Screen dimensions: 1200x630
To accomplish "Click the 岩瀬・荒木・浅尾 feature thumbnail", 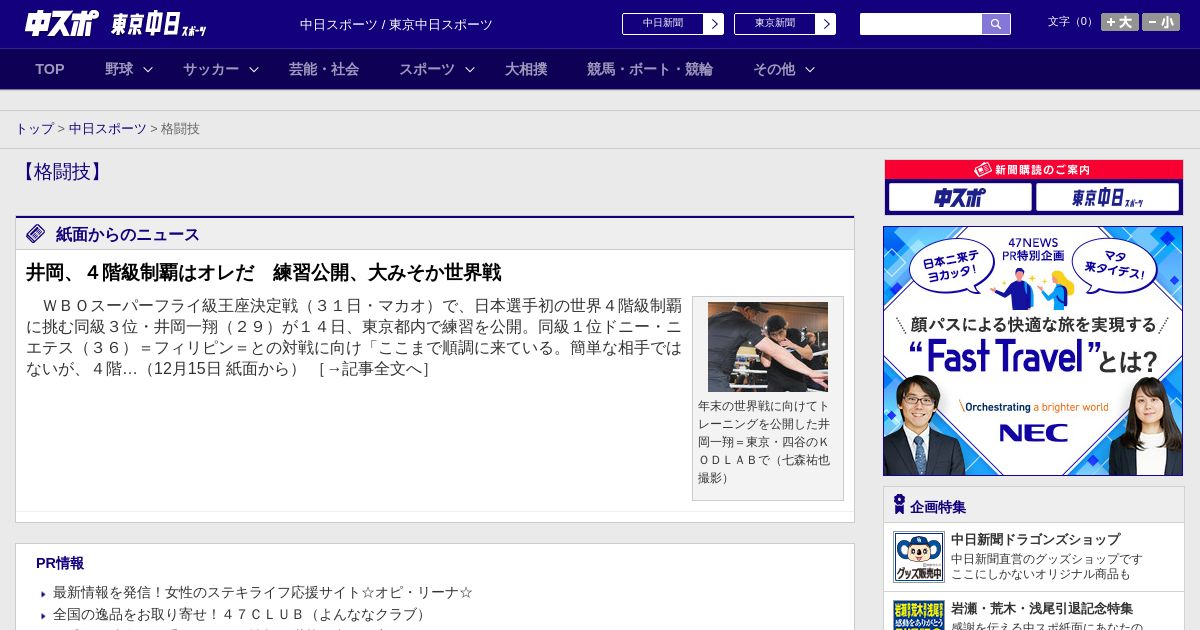I will pos(919,615).
